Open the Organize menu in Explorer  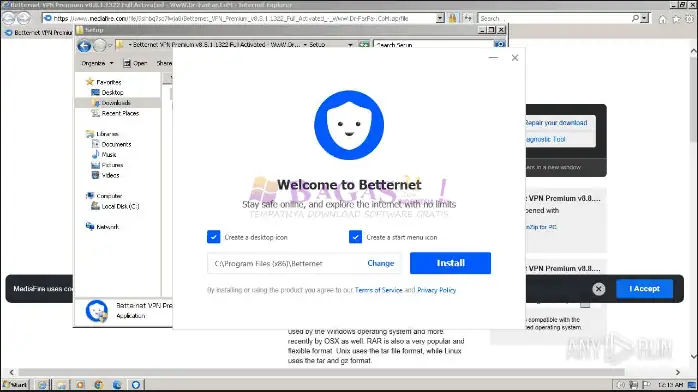[x=97, y=63]
